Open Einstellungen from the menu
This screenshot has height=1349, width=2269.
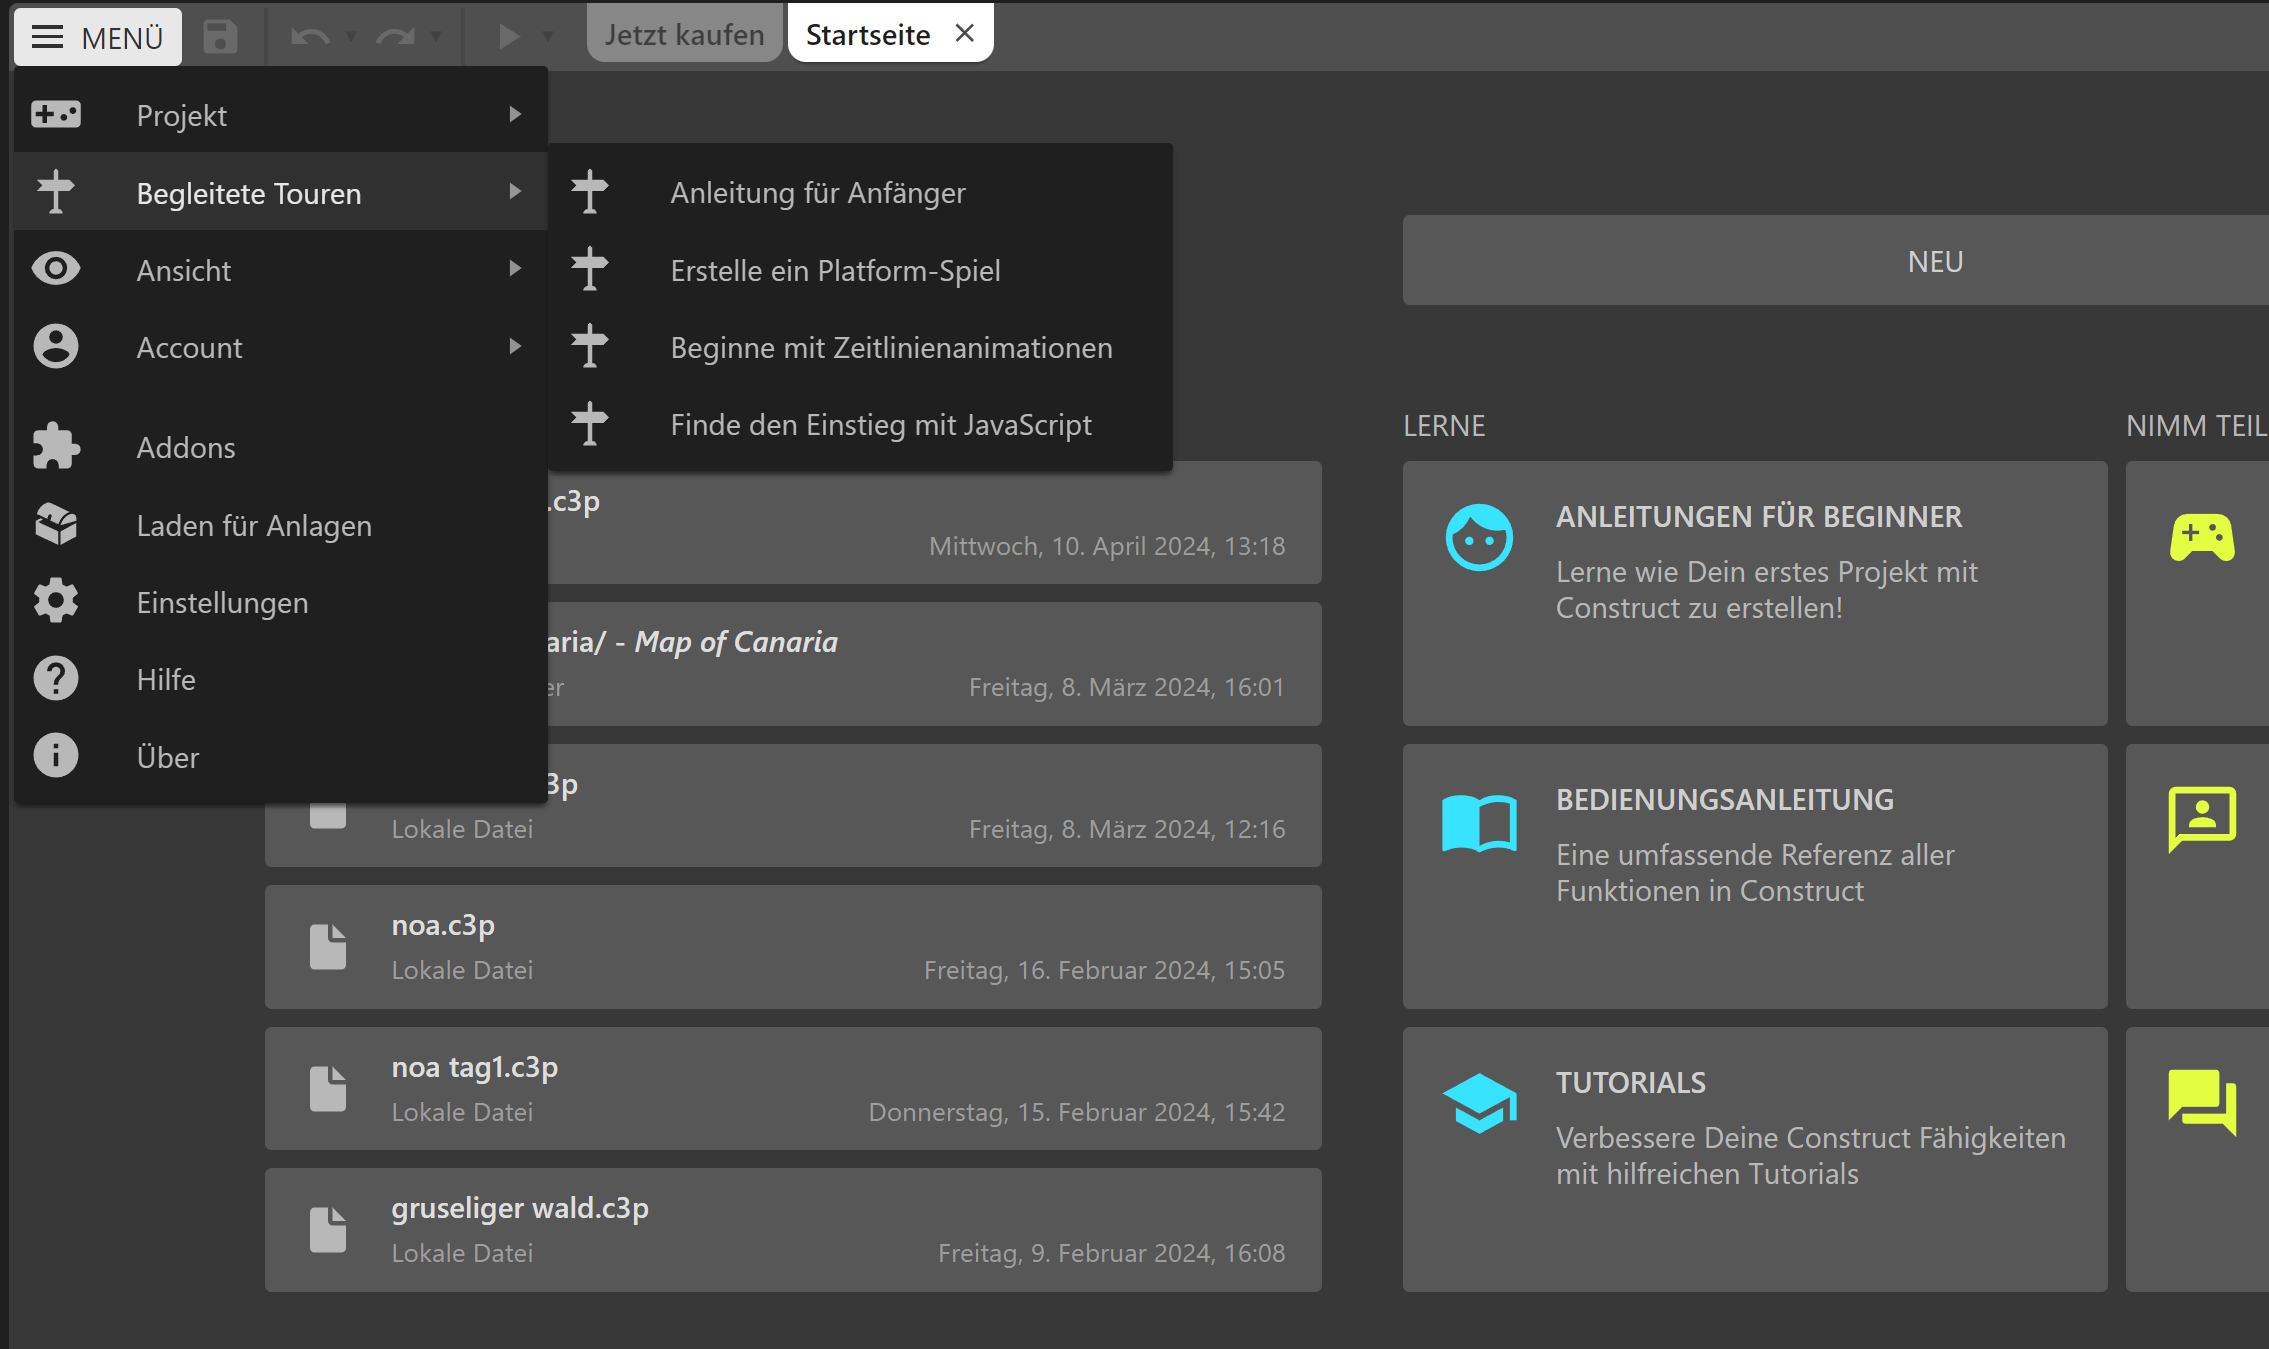(281, 601)
